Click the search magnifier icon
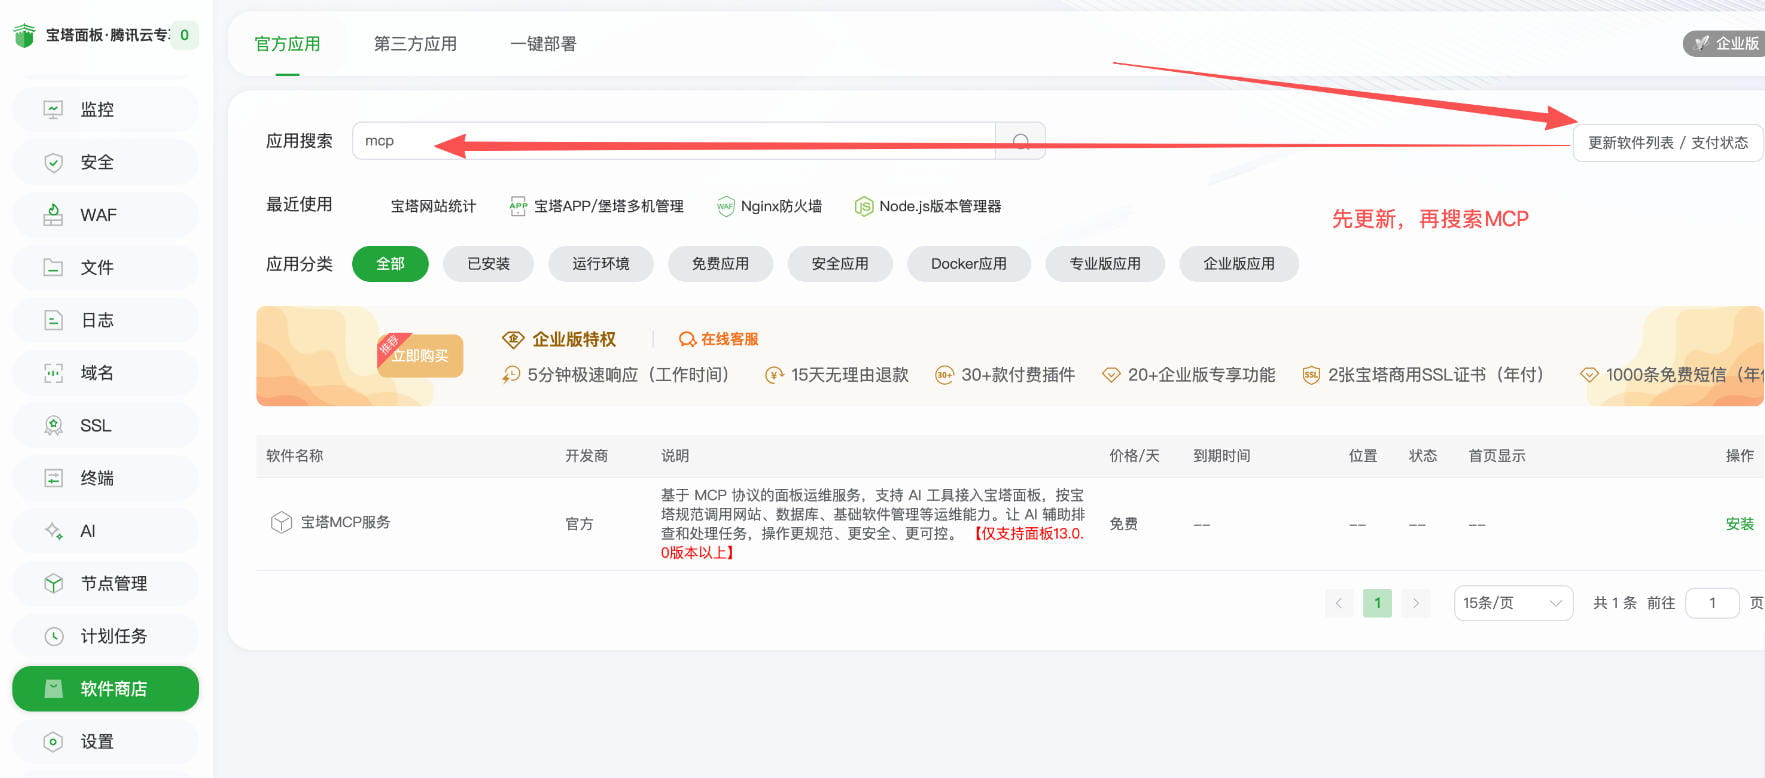 1021,141
